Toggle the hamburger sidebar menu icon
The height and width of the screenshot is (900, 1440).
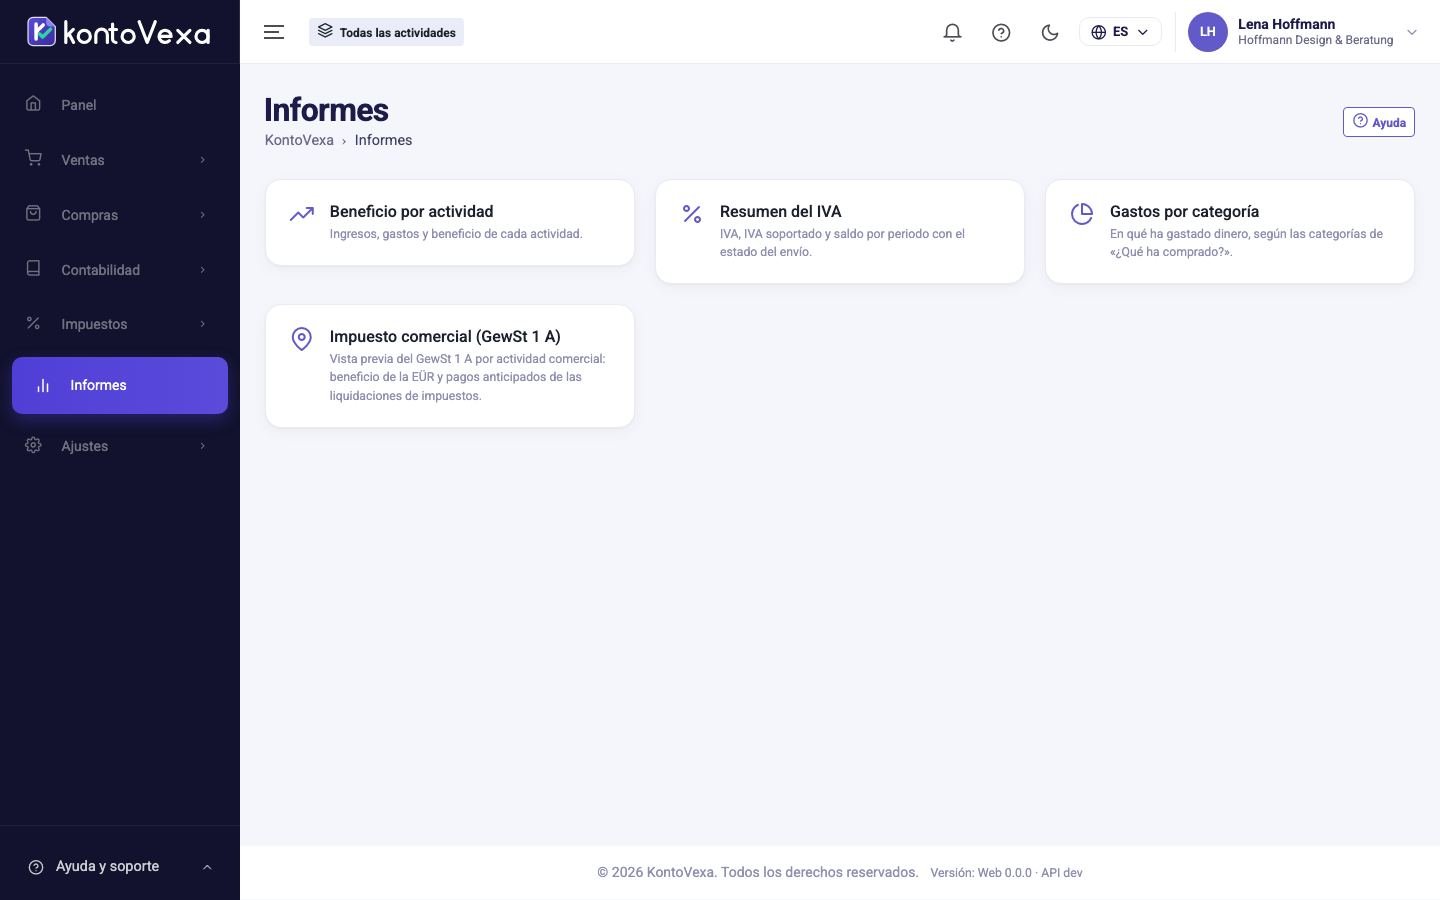274,32
